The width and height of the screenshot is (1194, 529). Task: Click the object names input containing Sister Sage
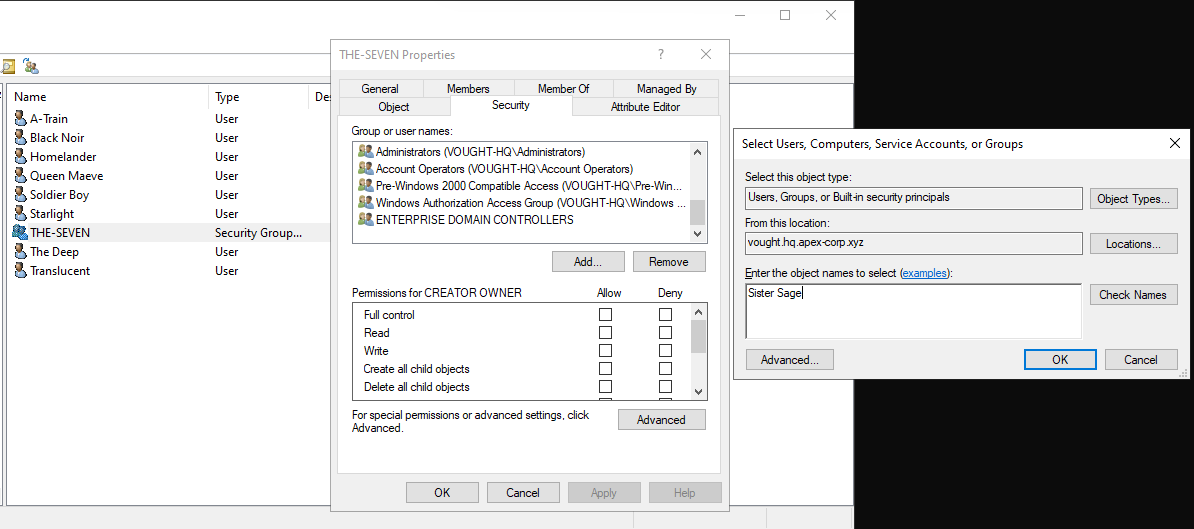pyautogui.click(x=913, y=311)
